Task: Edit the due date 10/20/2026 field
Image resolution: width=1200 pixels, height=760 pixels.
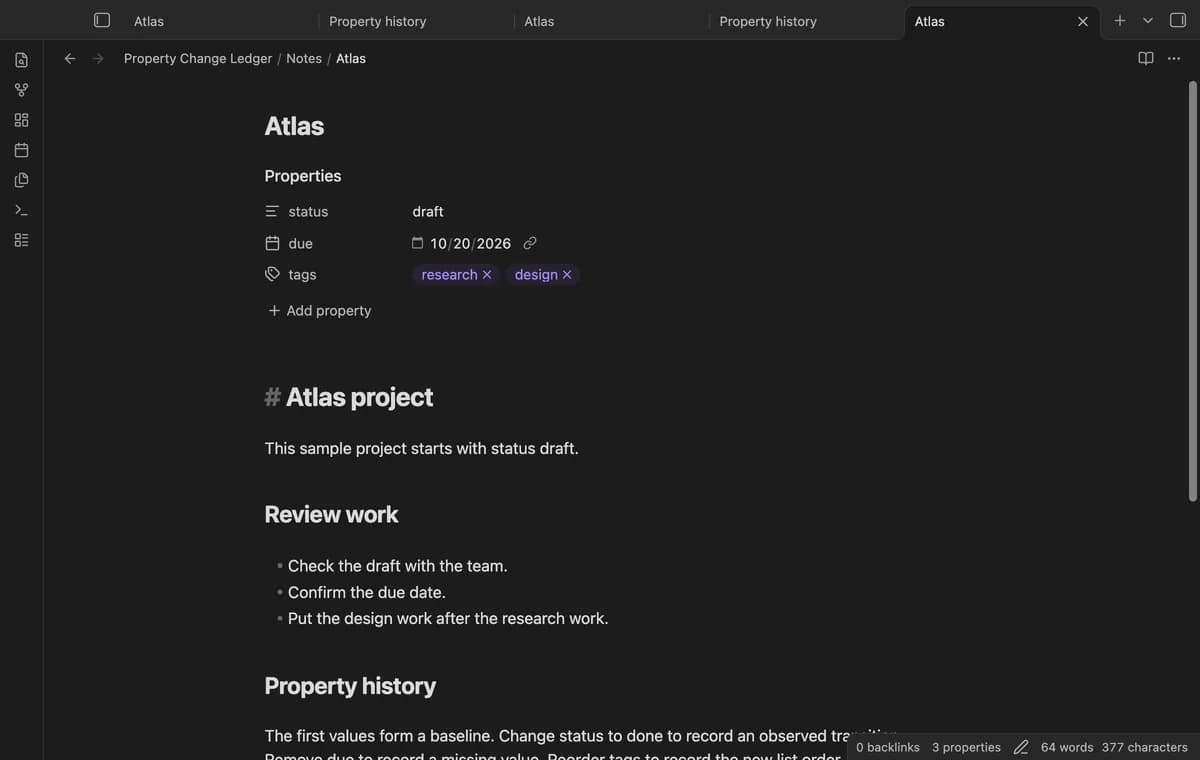Action: point(471,243)
